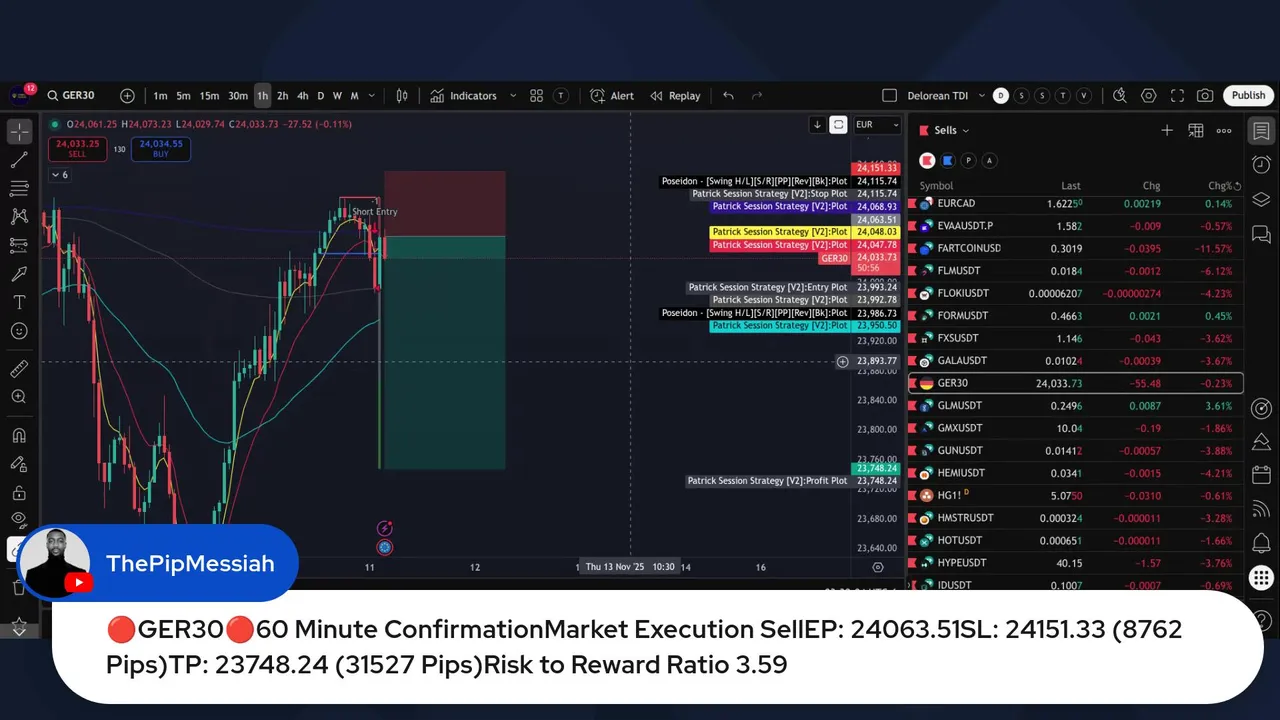Open the Sells watchlist dropdown

point(951,130)
